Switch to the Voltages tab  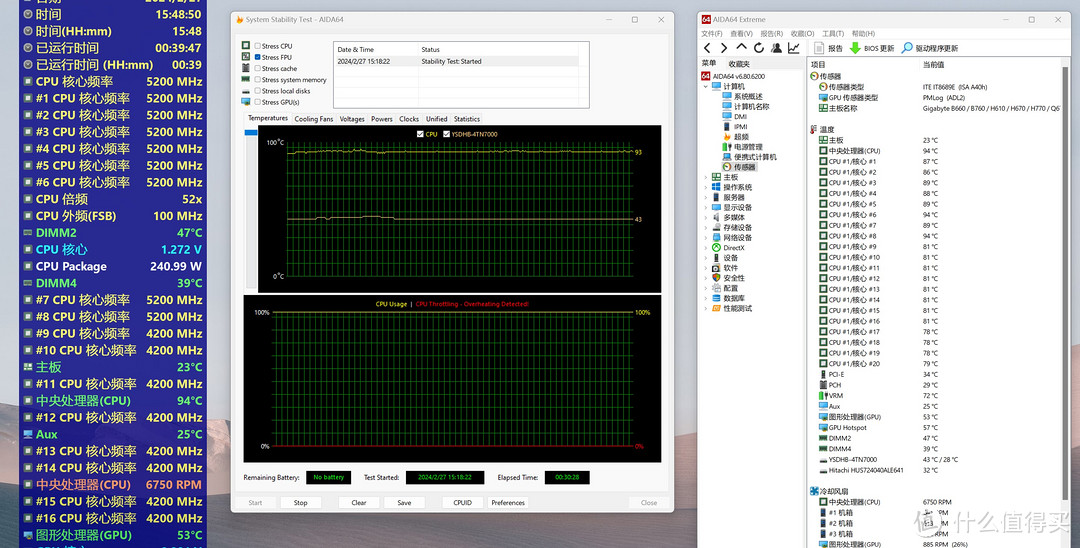pos(352,119)
